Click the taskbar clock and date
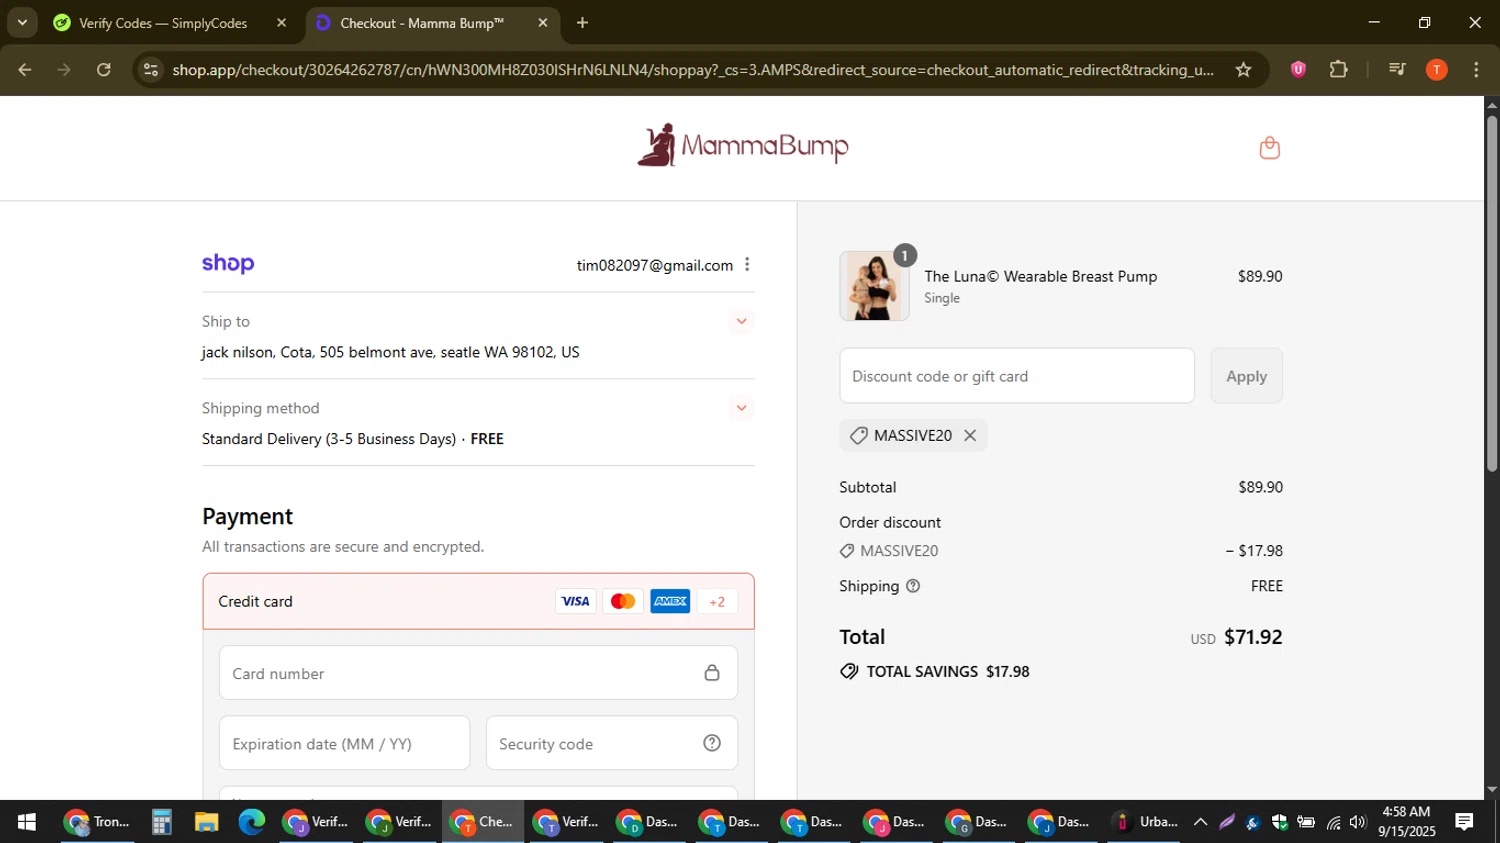The image size is (1500, 843). [1406, 822]
